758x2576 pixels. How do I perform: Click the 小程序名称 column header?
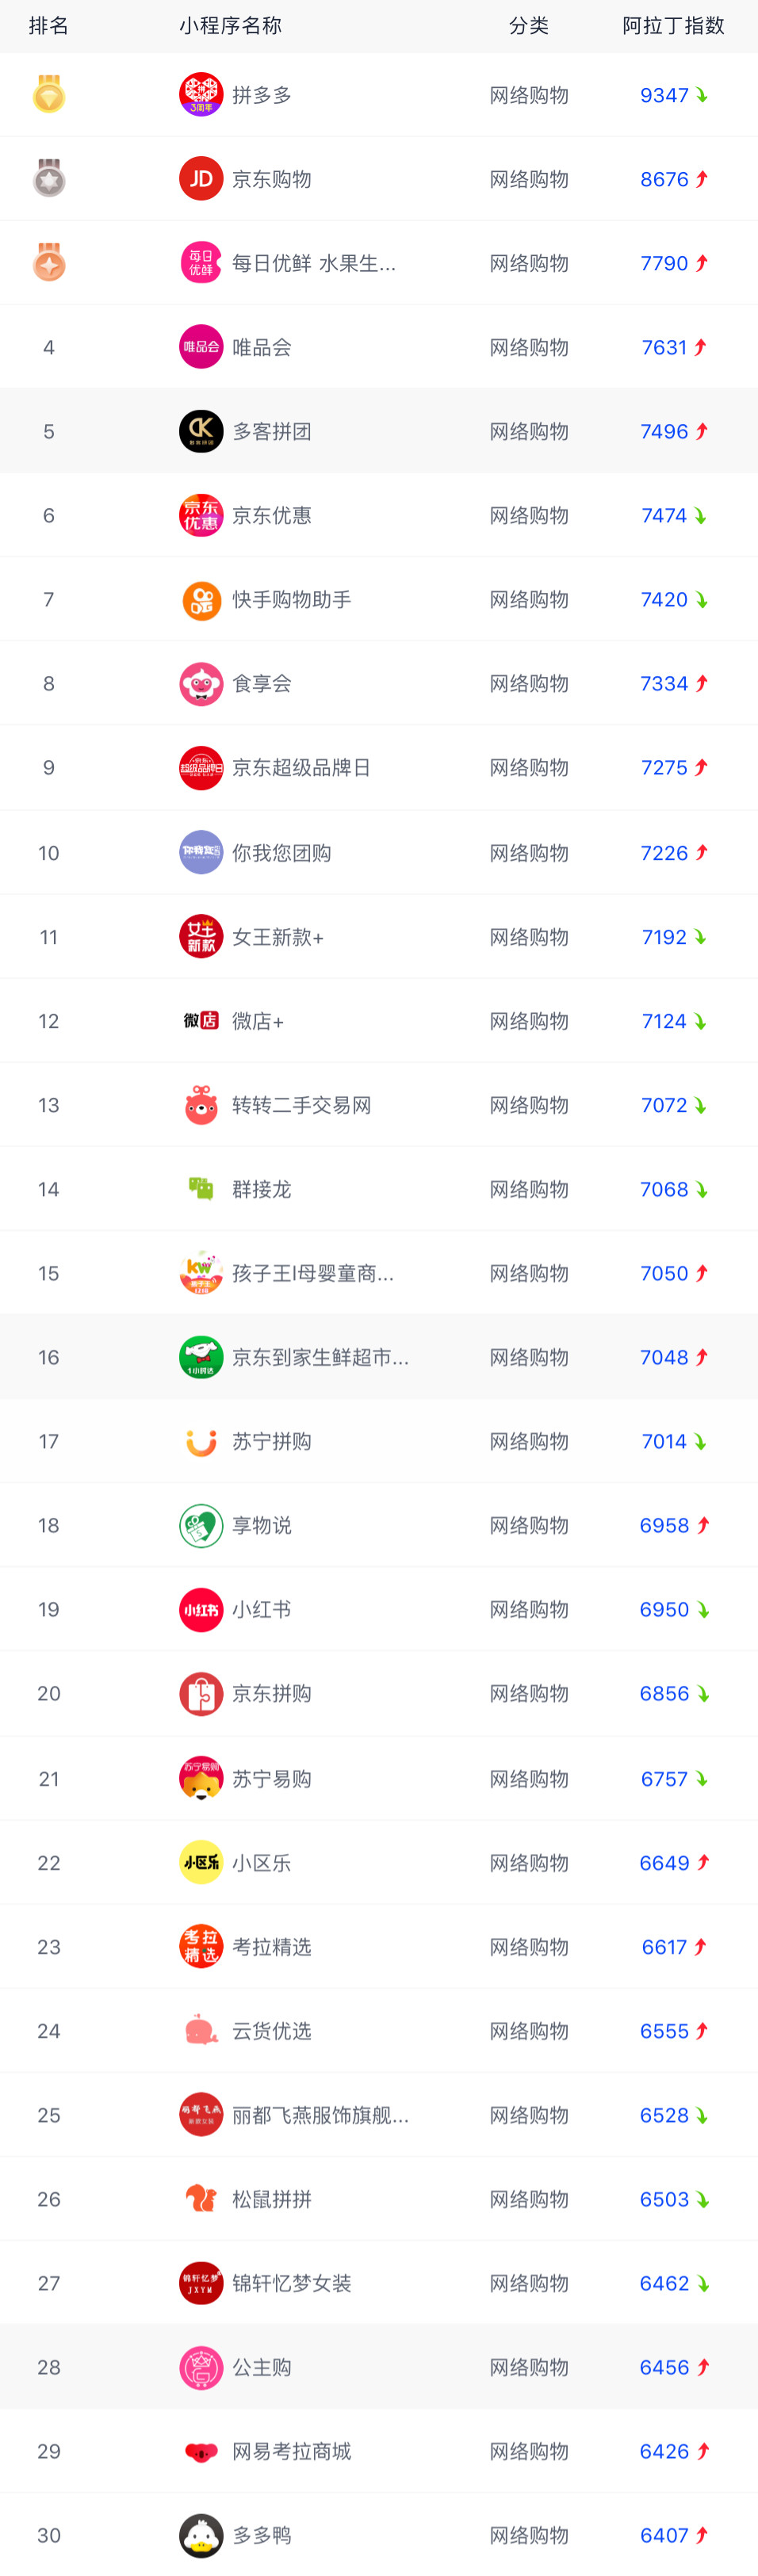click(x=230, y=26)
